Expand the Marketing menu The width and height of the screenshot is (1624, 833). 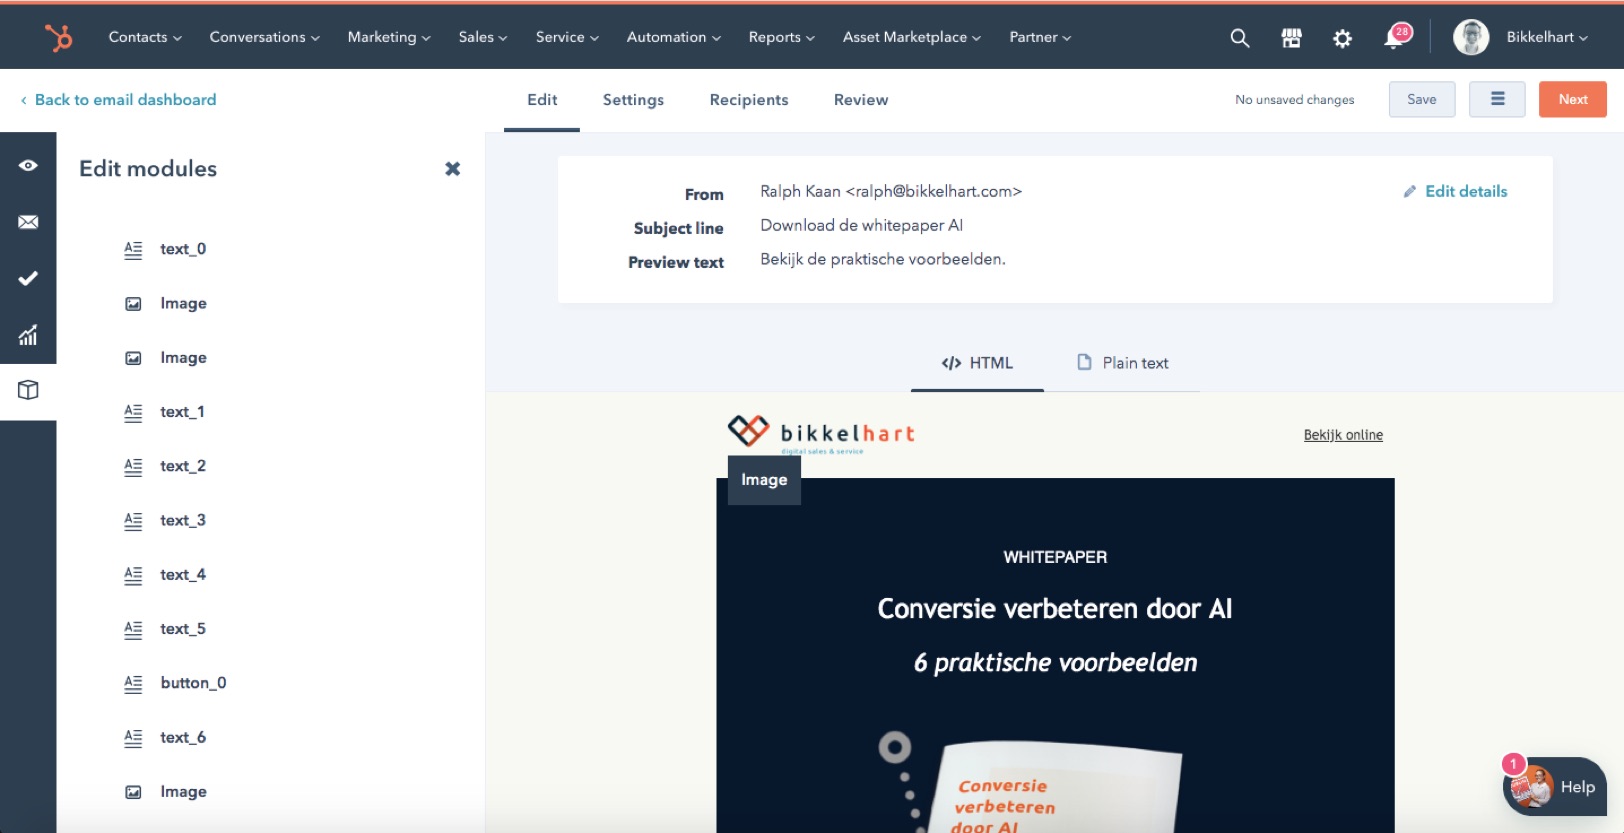(x=389, y=37)
